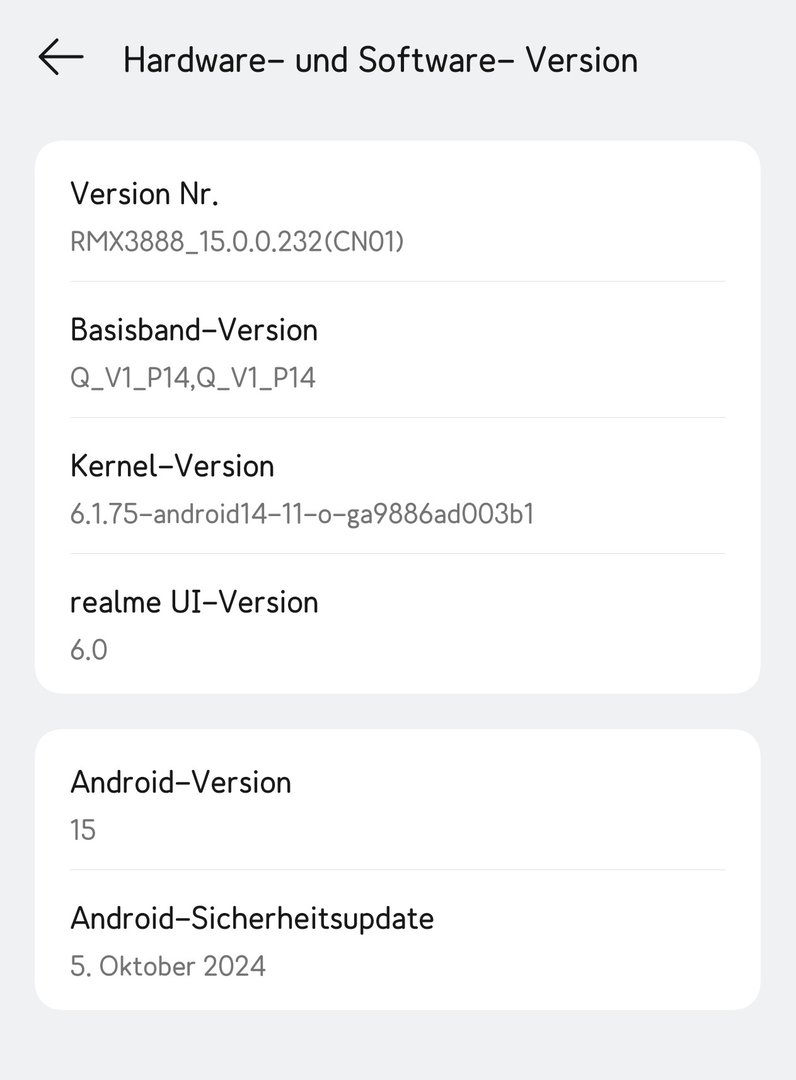This screenshot has height=1080, width=796.
Task: Tap the realme UI-Version label
Action: (194, 602)
